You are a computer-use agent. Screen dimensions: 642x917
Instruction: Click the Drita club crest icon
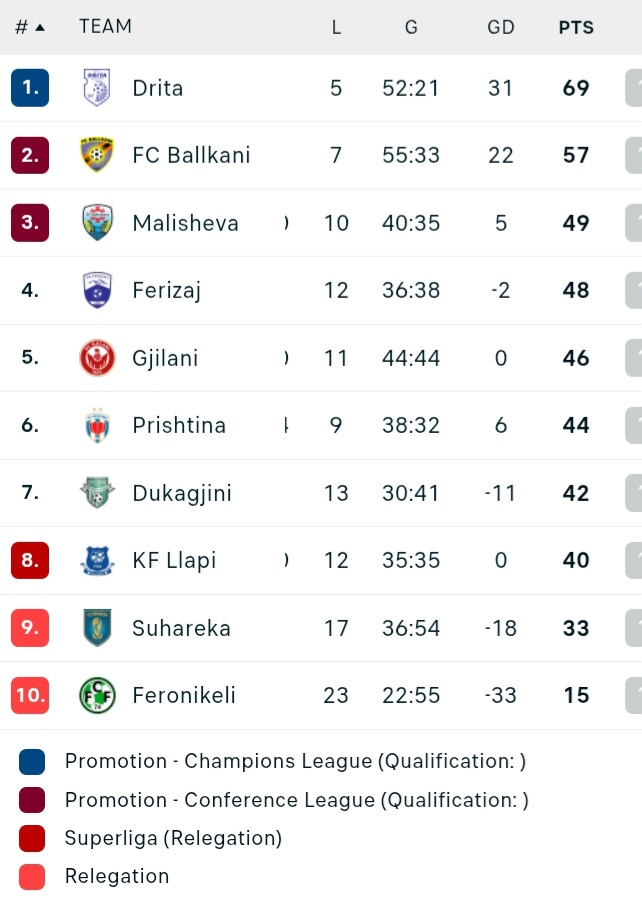coord(96,88)
